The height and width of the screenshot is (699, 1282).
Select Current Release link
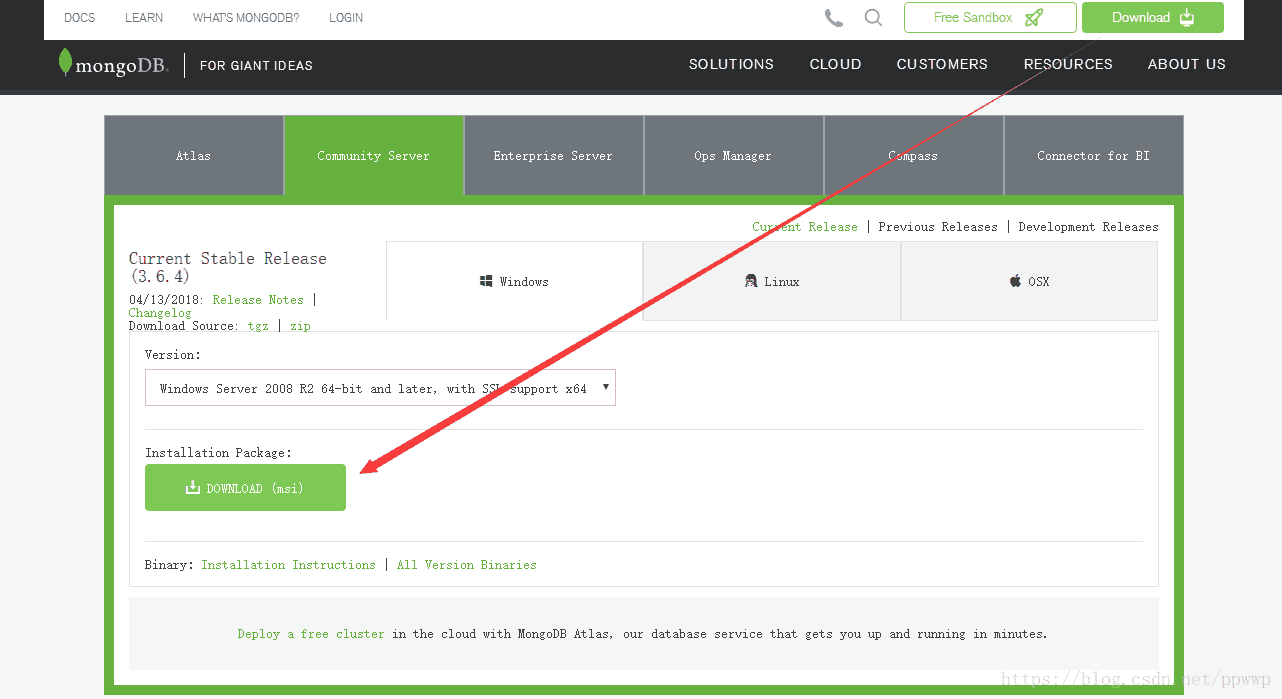[805, 227]
